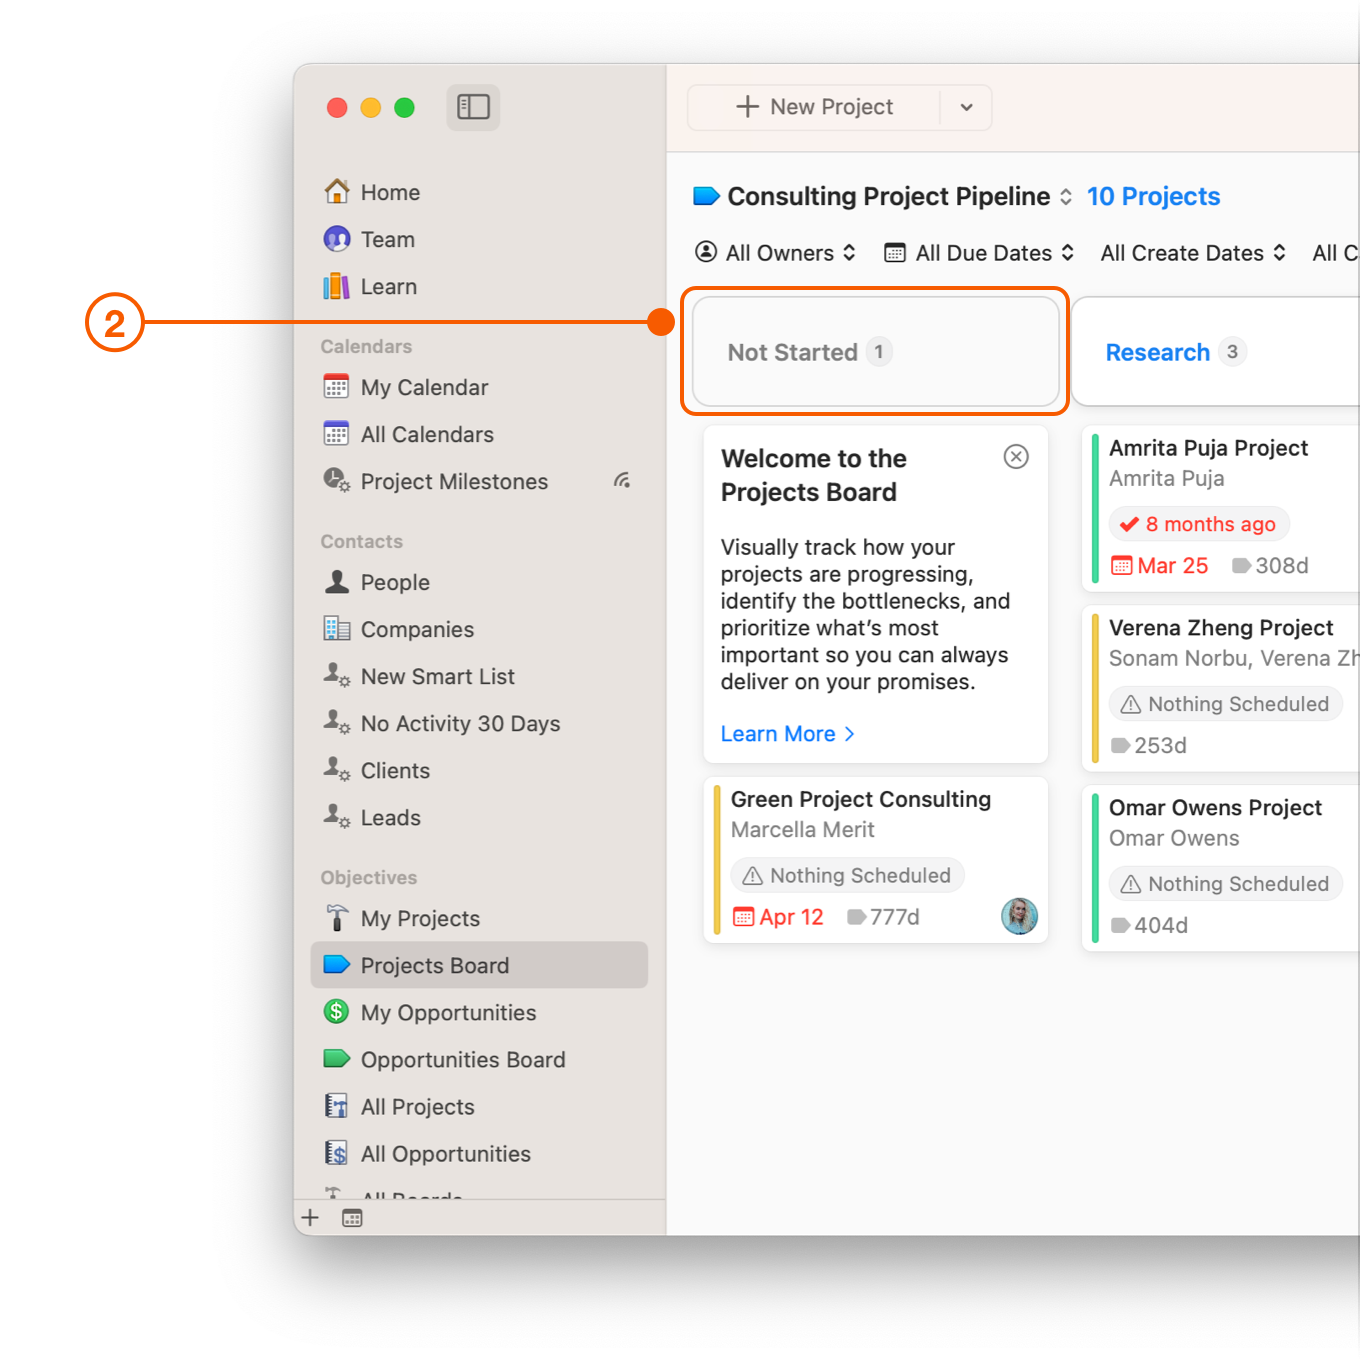The height and width of the screenshot is (1360, 1360).
Task: Open the Omar Owens Project card
Action: [1220, 868]
